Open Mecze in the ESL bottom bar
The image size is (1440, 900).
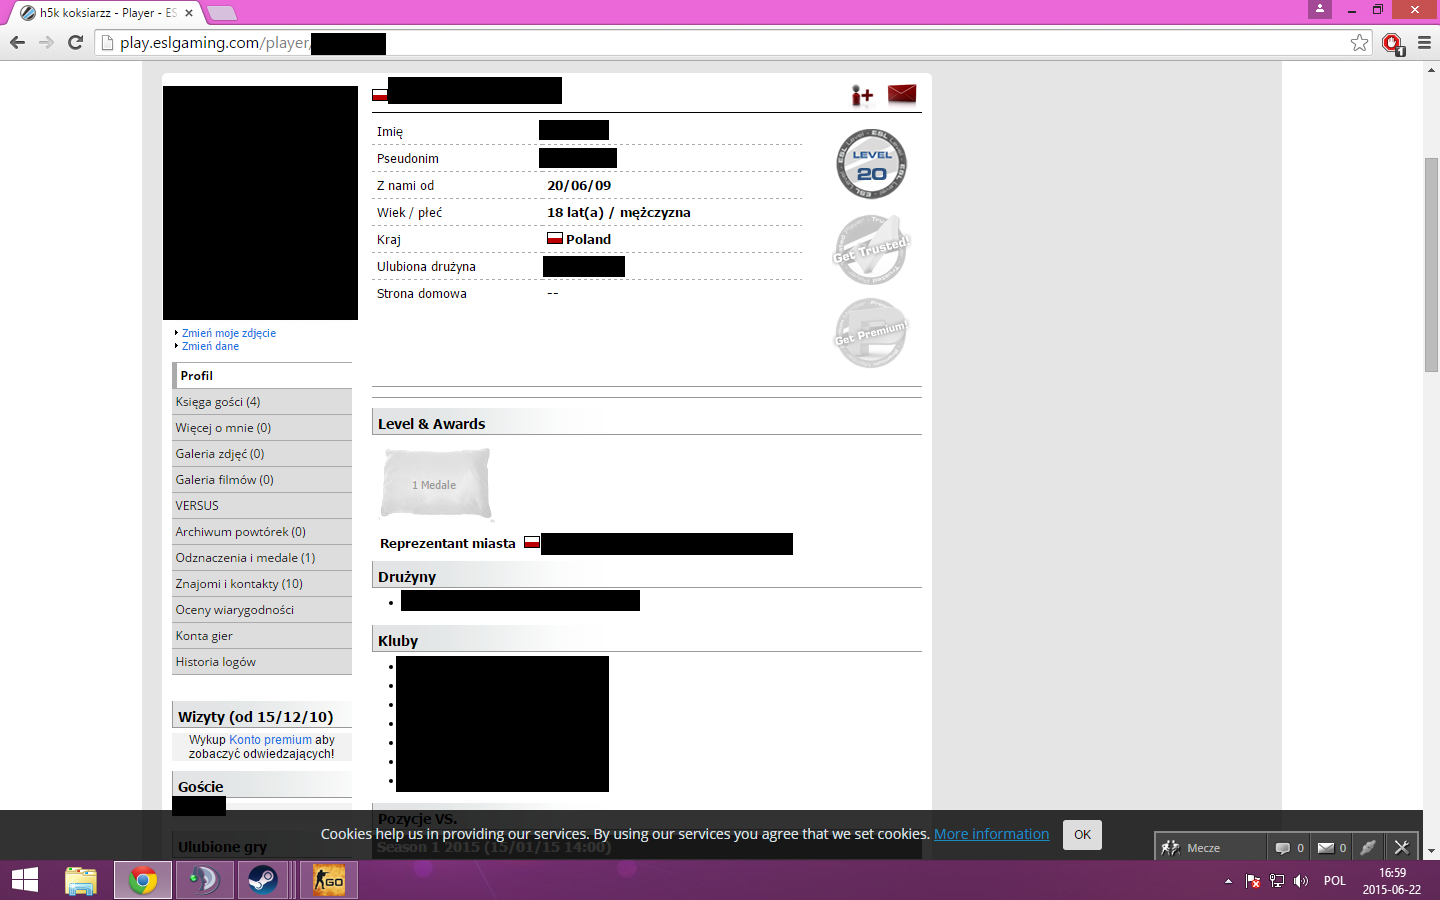pyautogui.click(x=1210, y=847)
